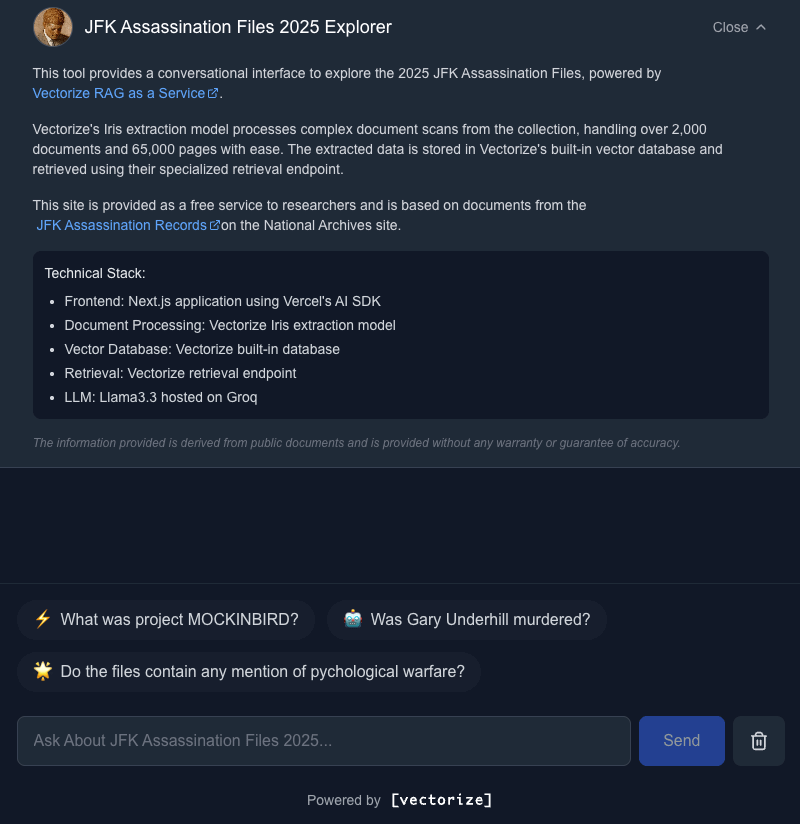This screenshot has height=824, width=800.
Task: Click the robot emoji suggestion icon
Action: coord(352,619)
